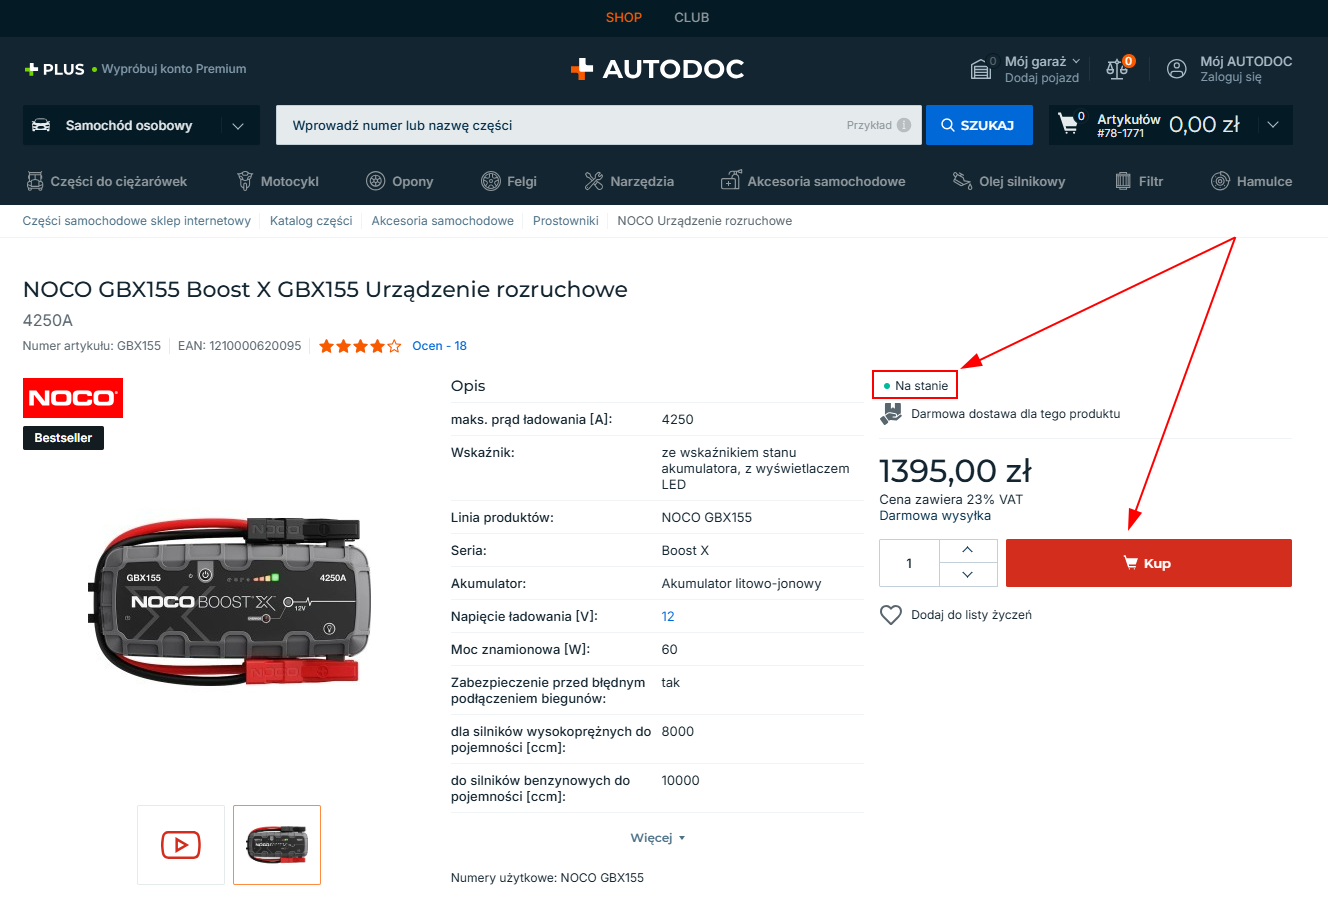Go to Części samochodowe sklep internetowy breadcrumb

pos(137,221)
